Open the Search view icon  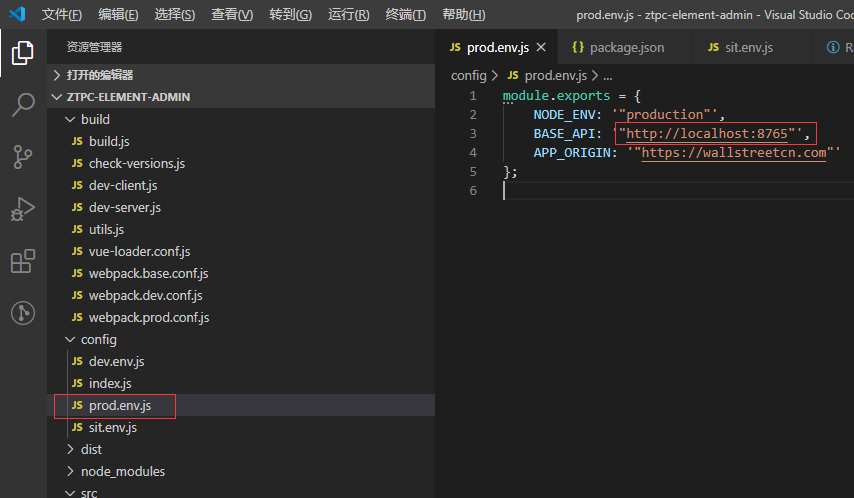[23, 104]
